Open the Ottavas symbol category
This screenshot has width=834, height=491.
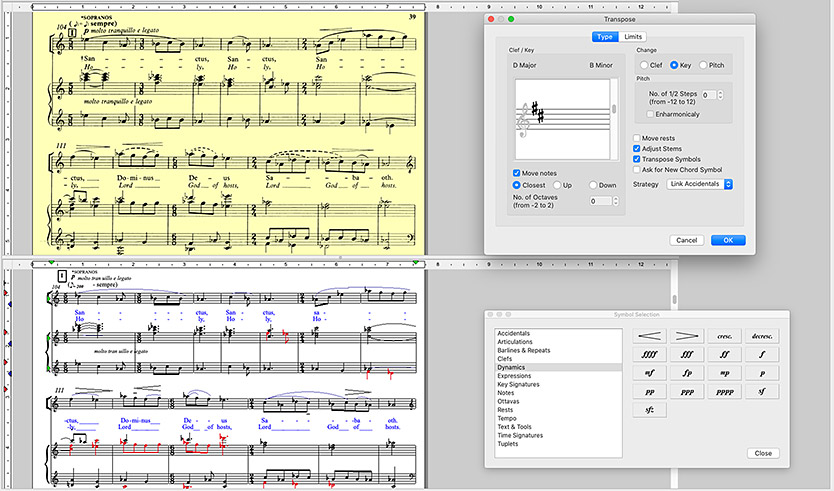coord(558,402)
